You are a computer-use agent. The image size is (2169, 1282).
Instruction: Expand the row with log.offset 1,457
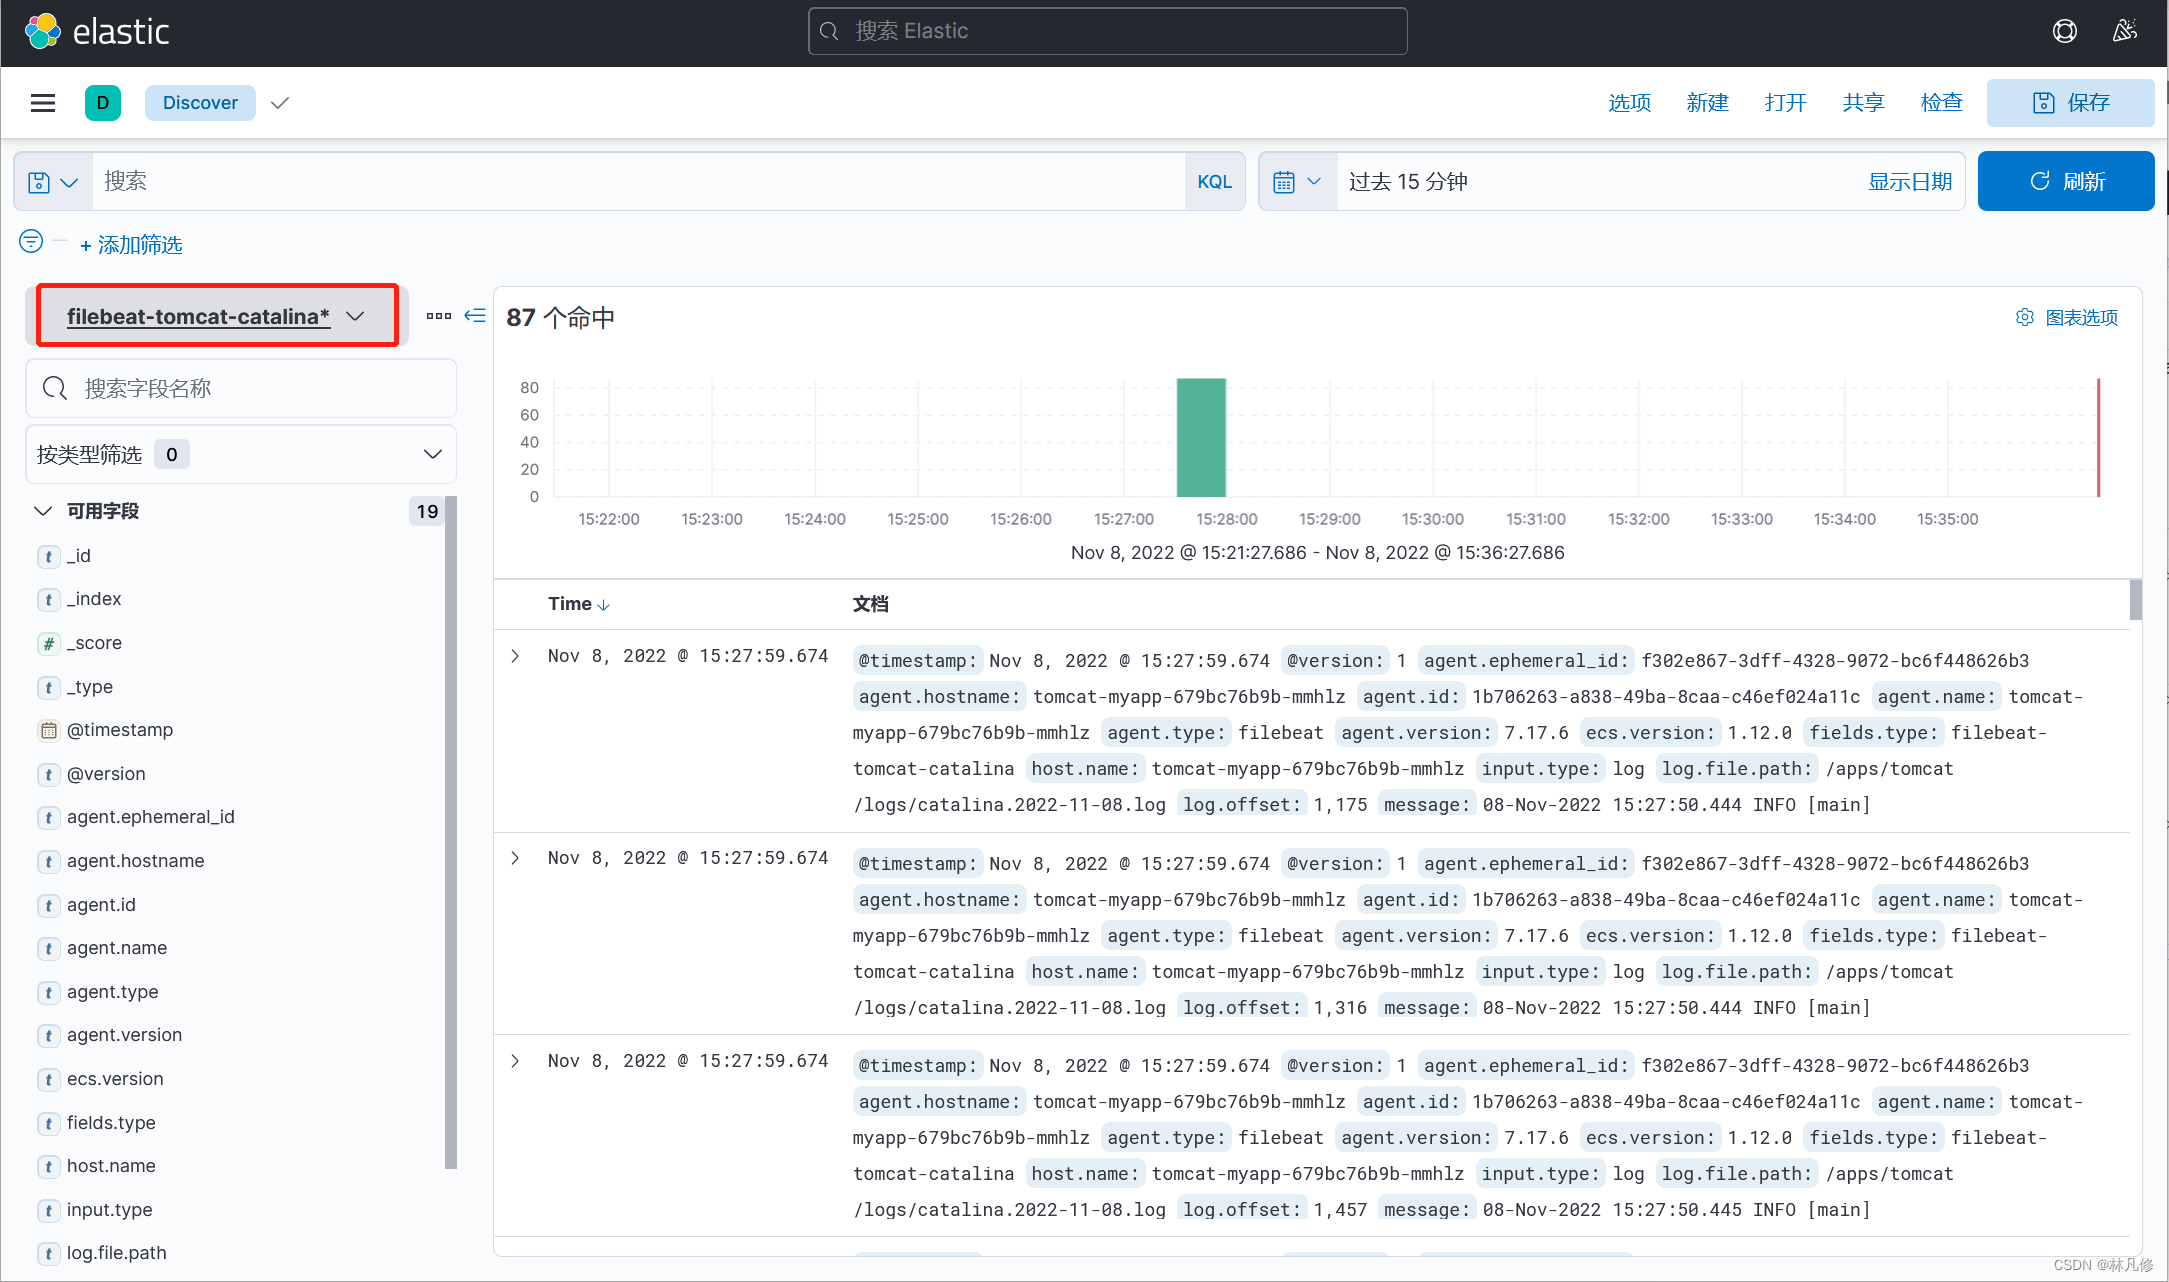pos(515,1061)
